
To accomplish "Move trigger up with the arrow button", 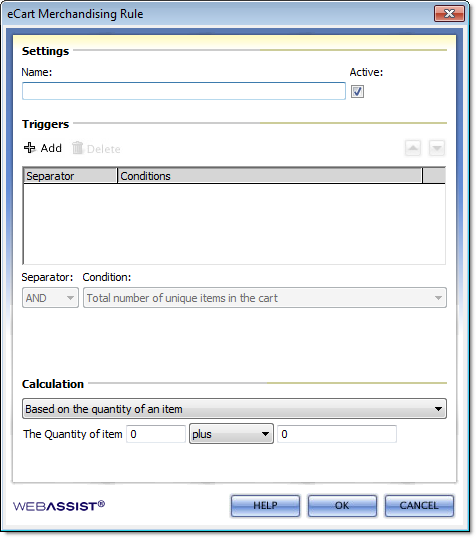I will pyautogui.click(x=413, y=148).
